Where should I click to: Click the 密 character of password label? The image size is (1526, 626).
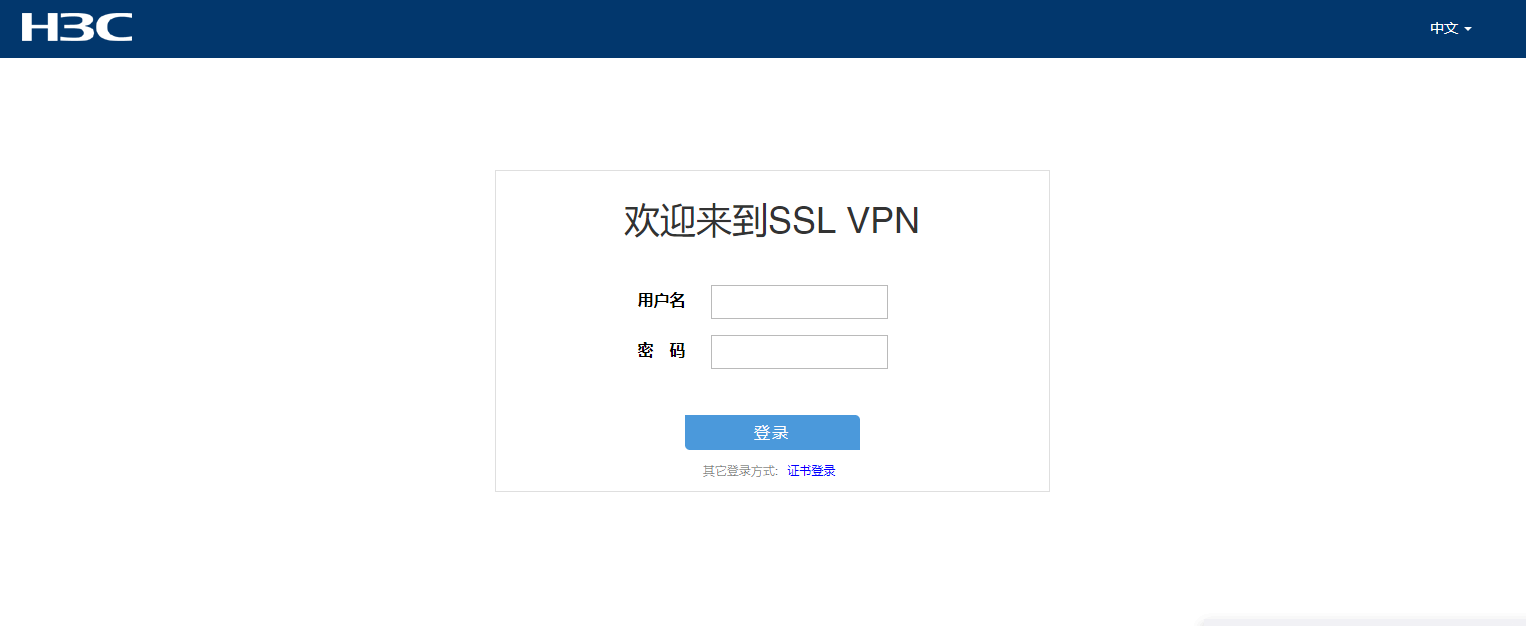646,351
